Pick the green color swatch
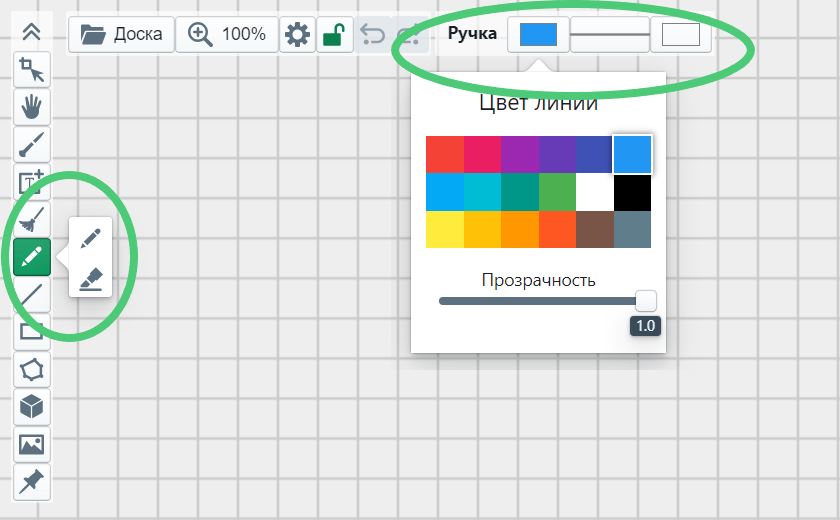Screen dimensions: 840x520 tap(557, 192)
